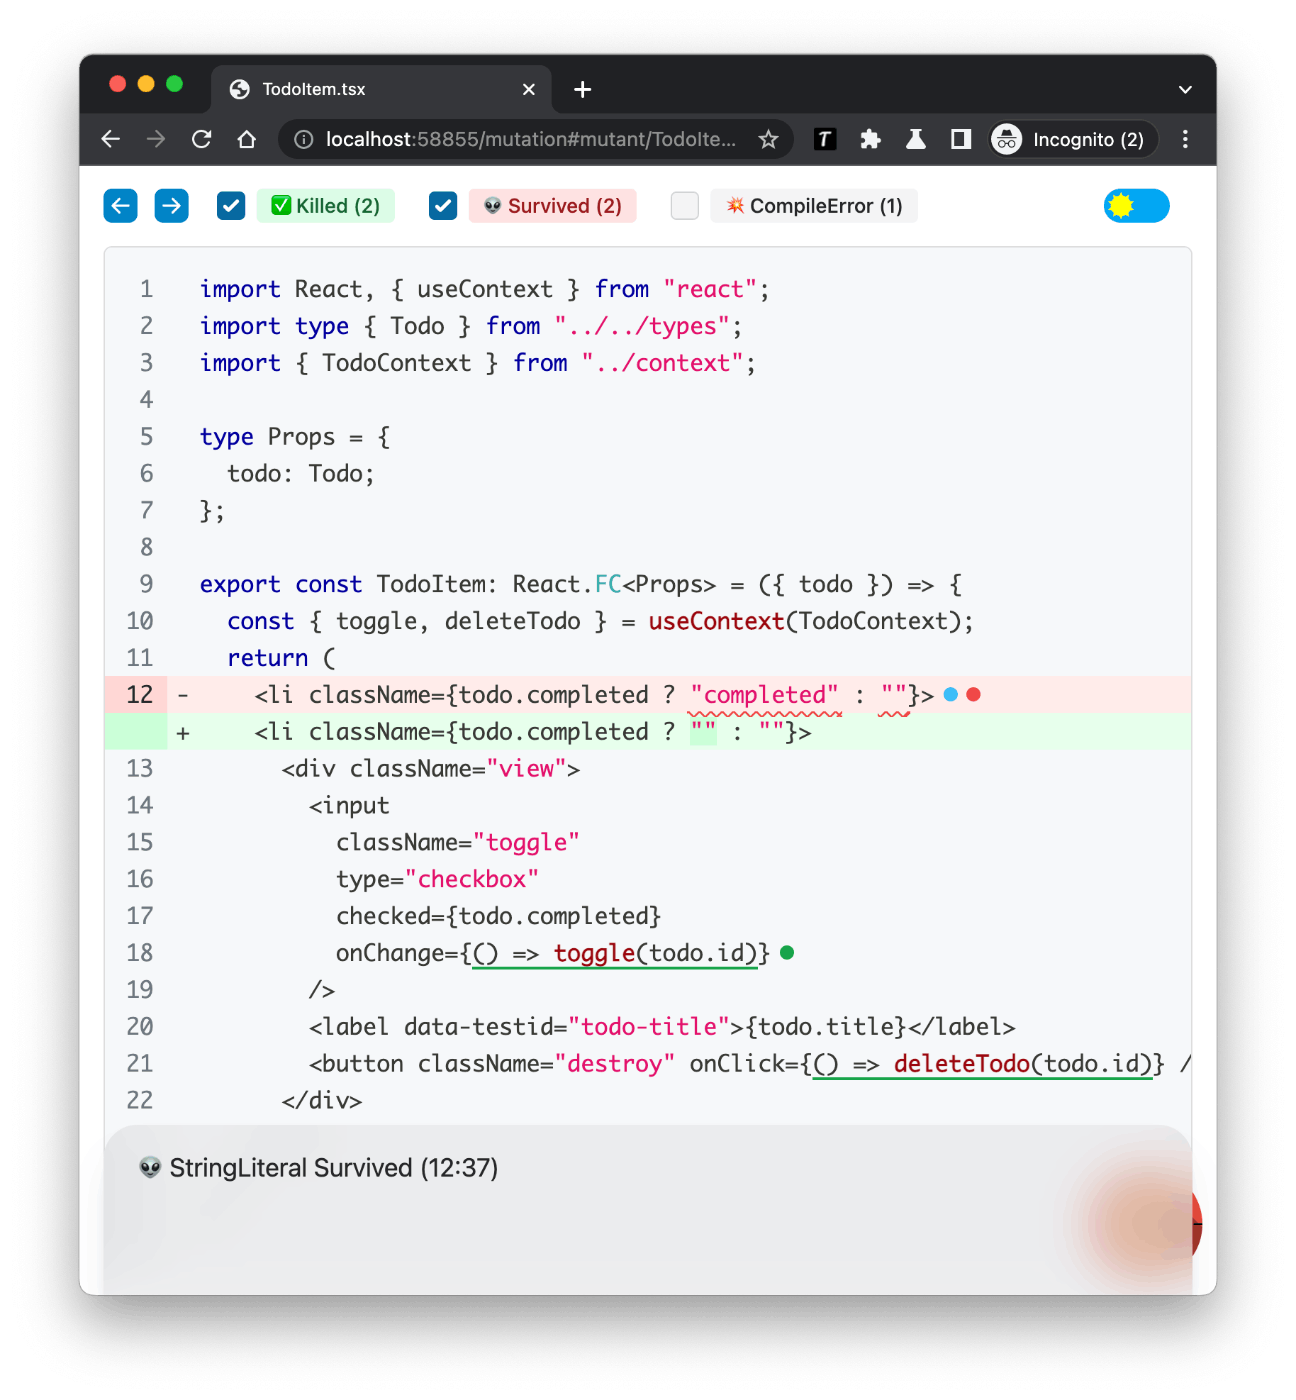Click the "todo-title" test id string
This screenshot has height=1400, width=1296.
pyautogui.click(x=650, y=1026)
